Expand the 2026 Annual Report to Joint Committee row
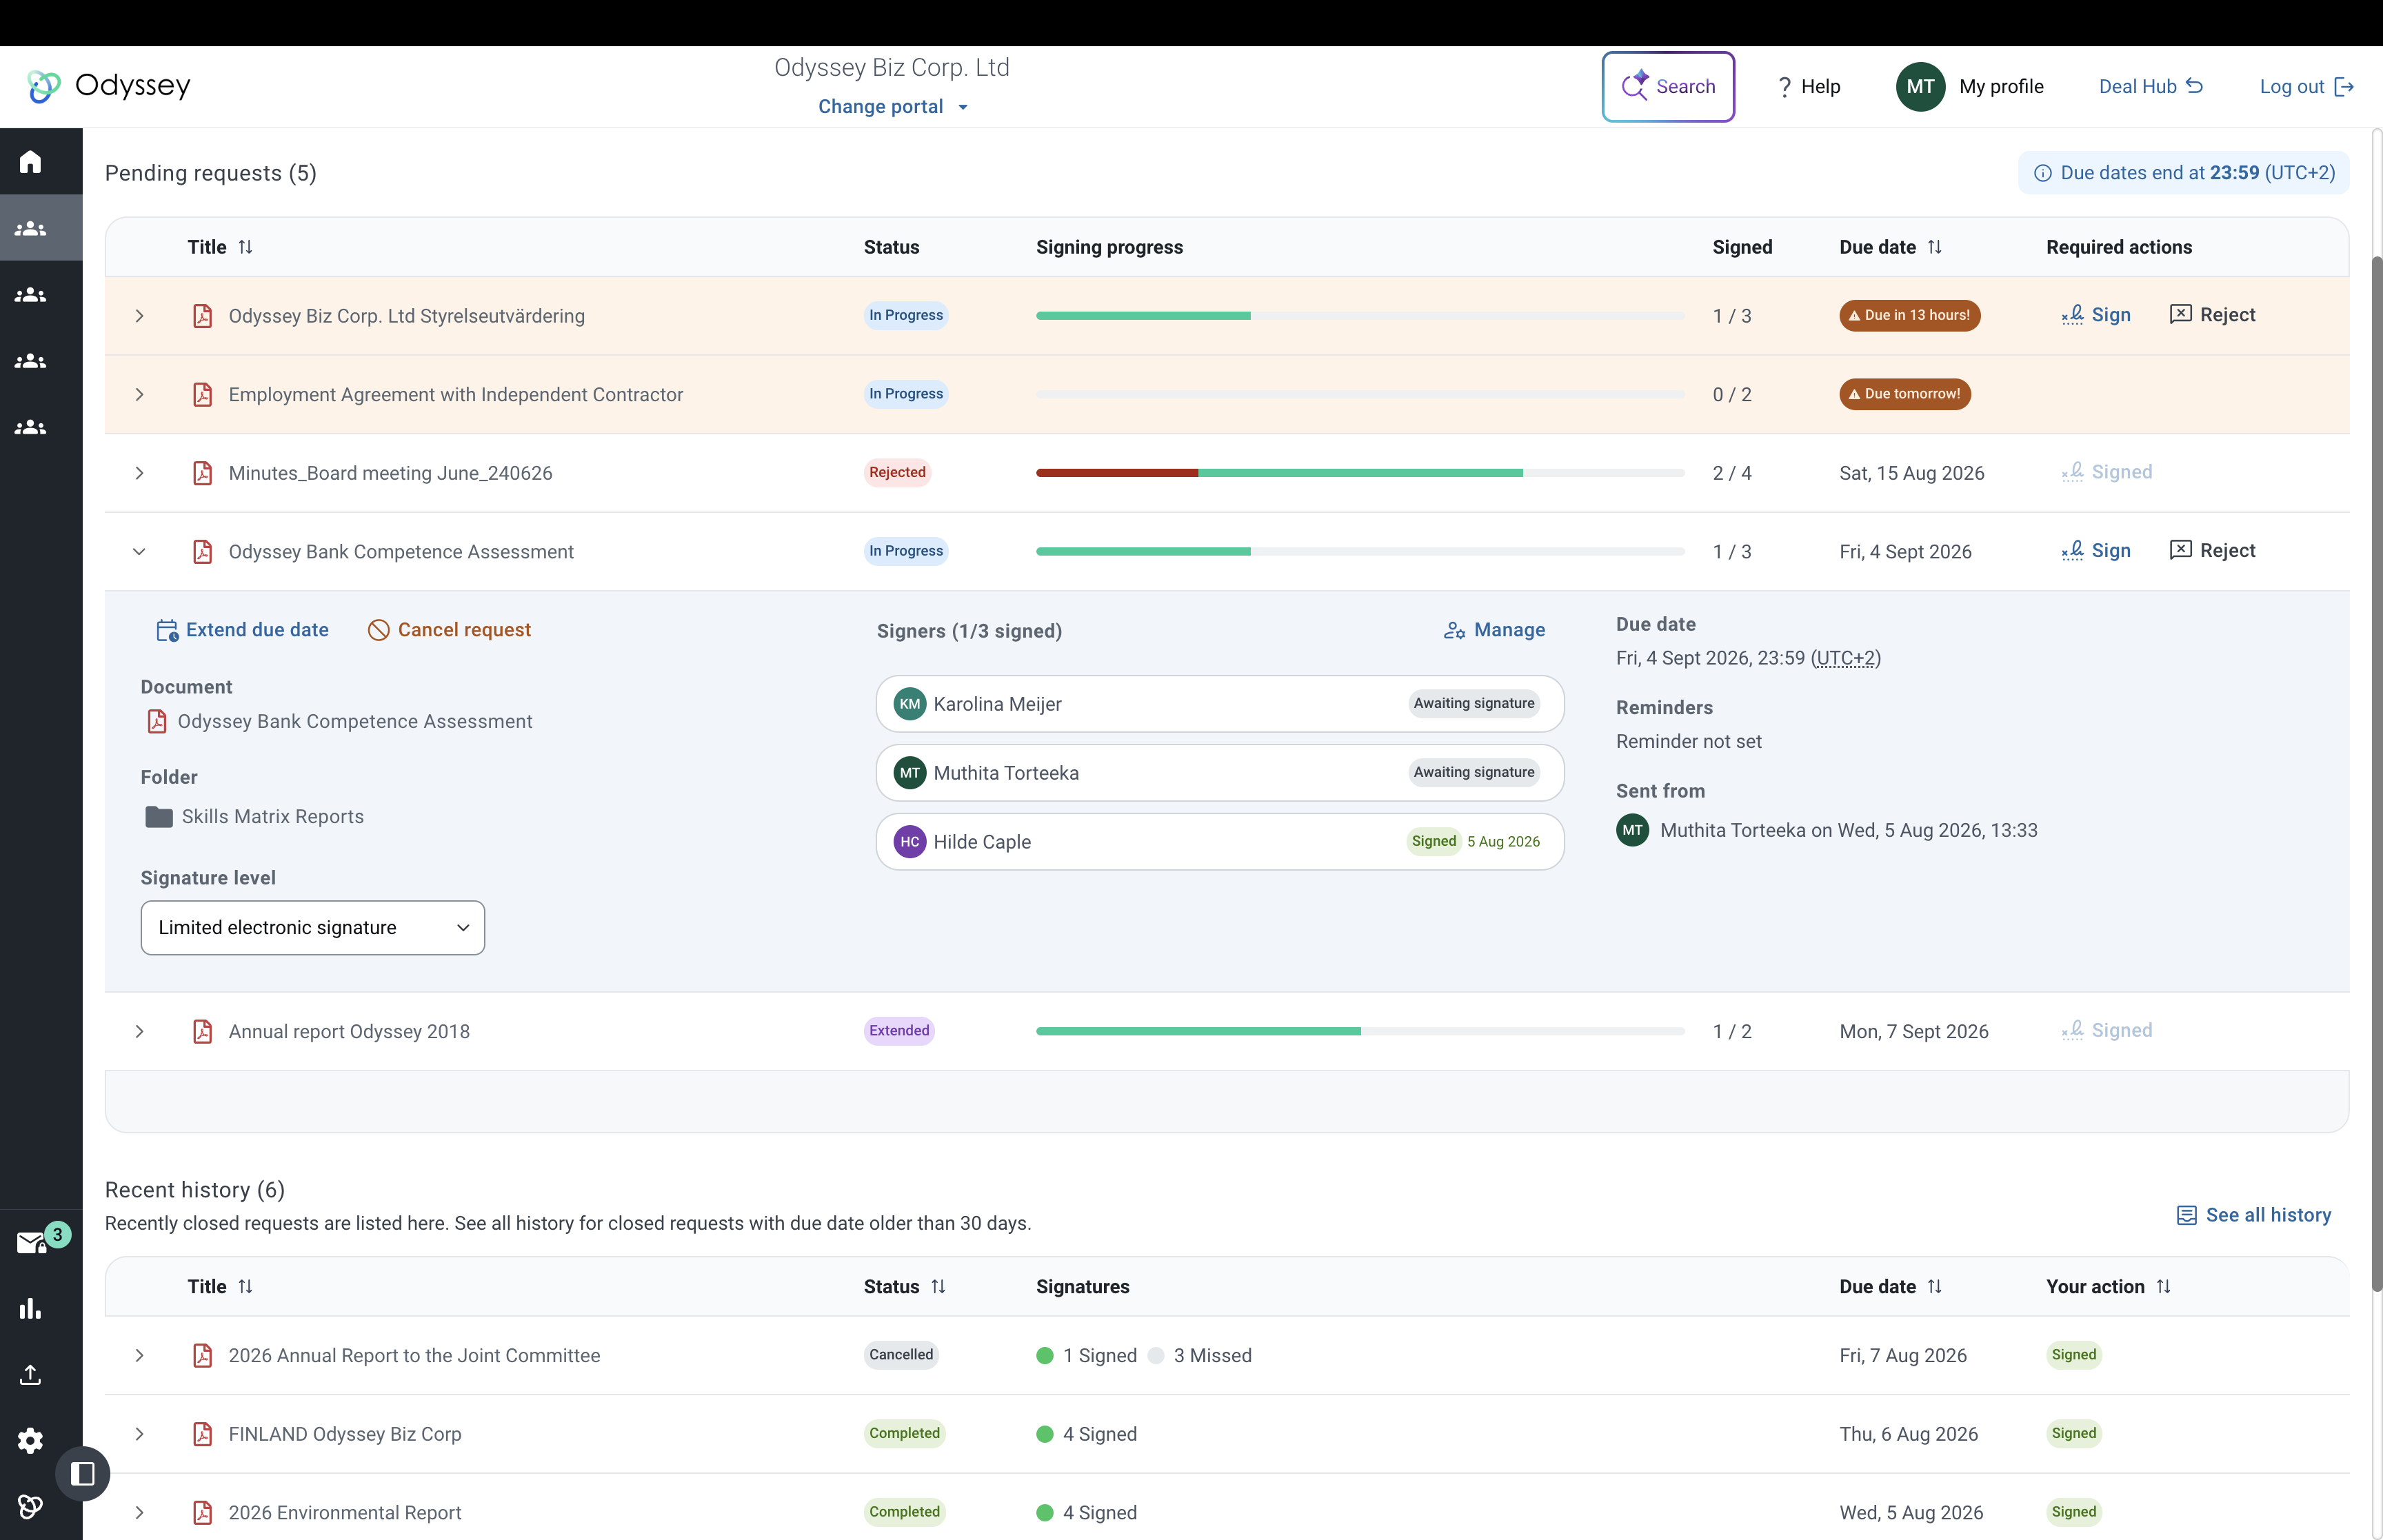This screenshot has width=2383, height=1540. pyautogui.click(x=139, y=1355)
